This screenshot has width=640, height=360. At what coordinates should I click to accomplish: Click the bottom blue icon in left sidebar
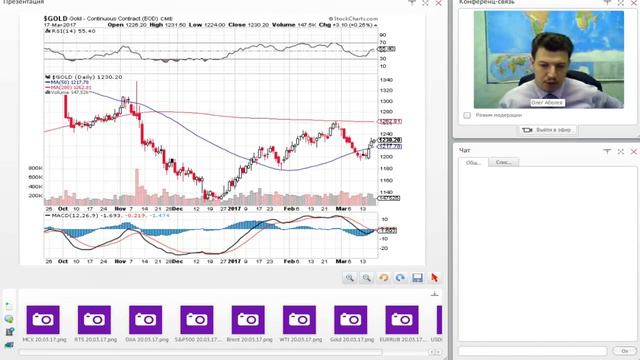9,345
